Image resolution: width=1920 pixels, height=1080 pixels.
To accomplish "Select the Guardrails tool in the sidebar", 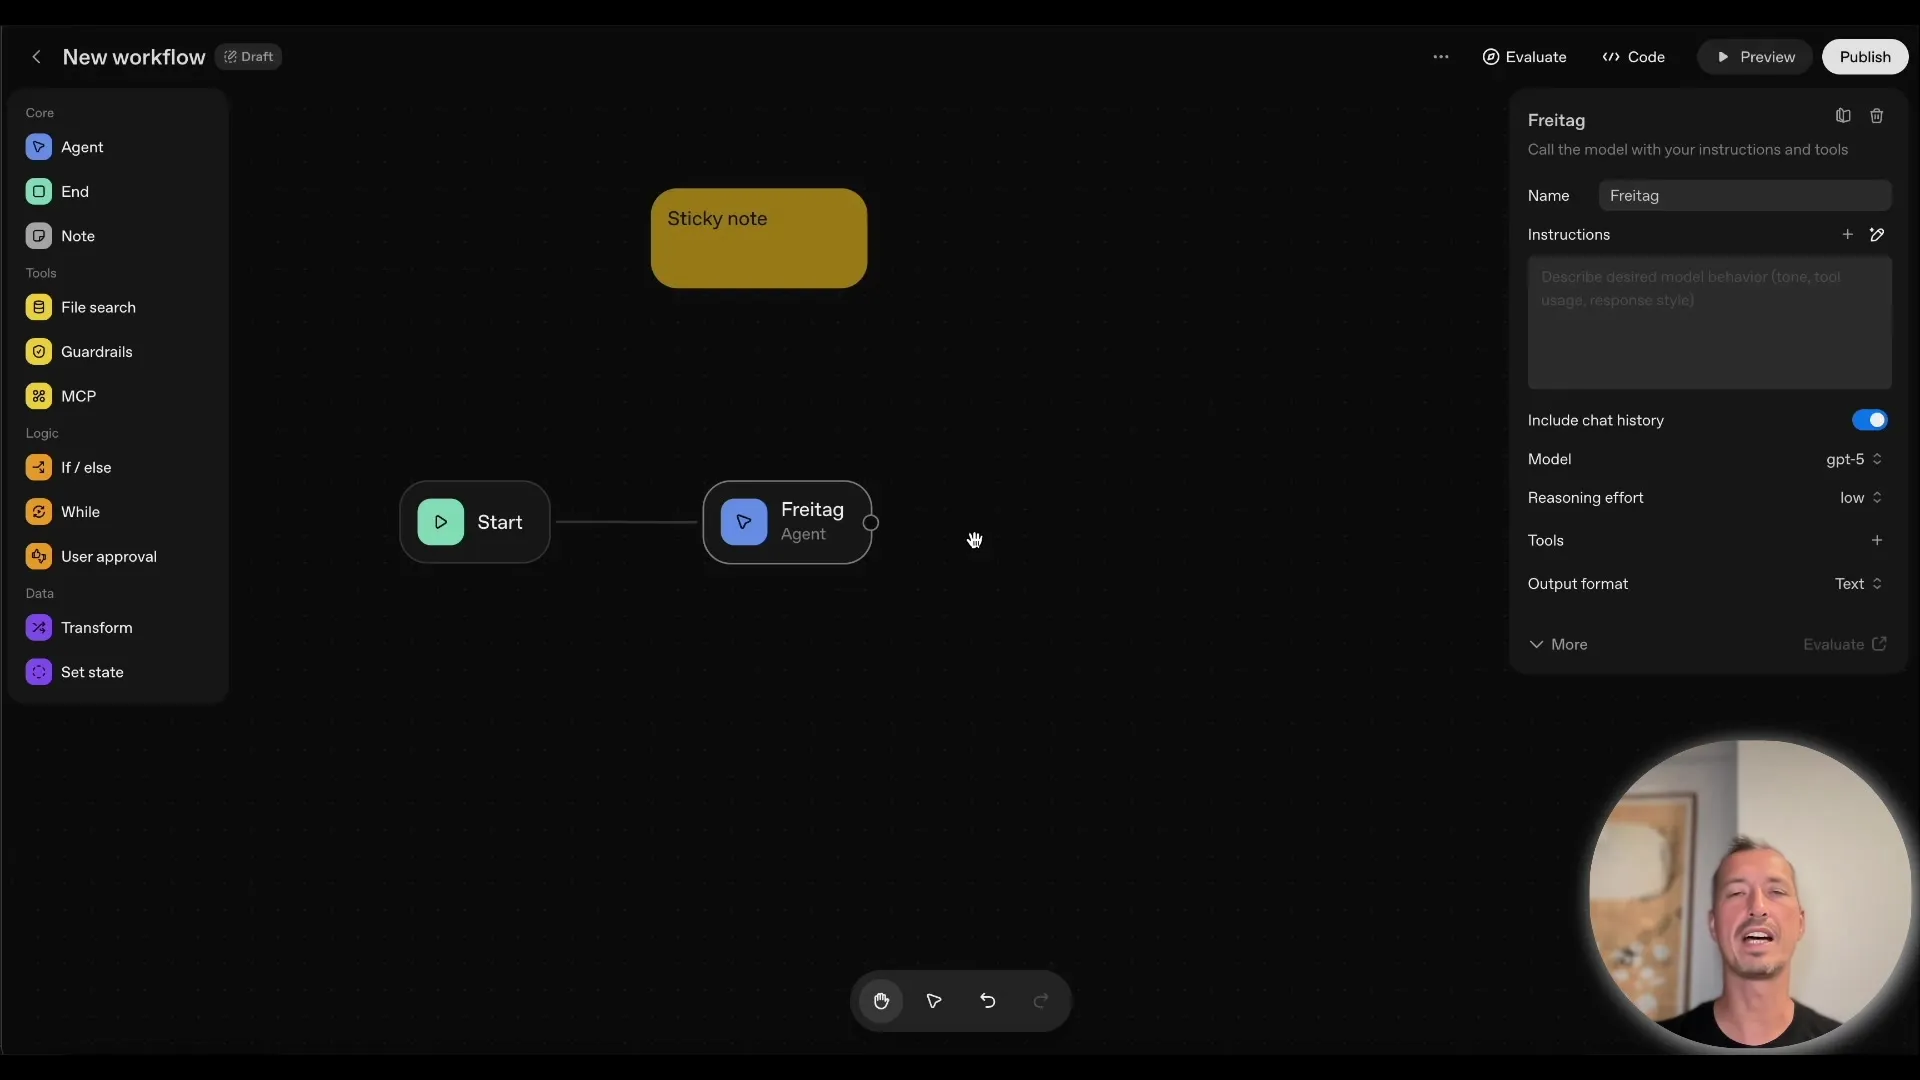I will pos(96,351).
